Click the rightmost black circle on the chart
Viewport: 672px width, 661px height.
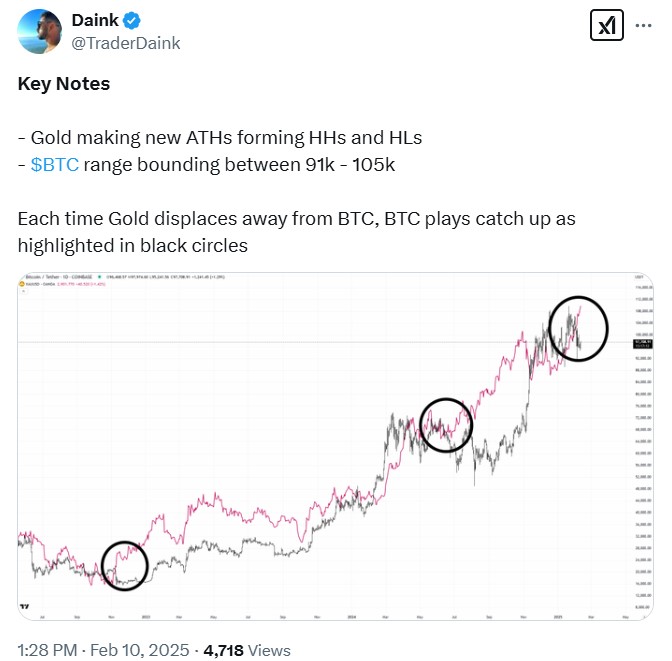tap(577, 328)
